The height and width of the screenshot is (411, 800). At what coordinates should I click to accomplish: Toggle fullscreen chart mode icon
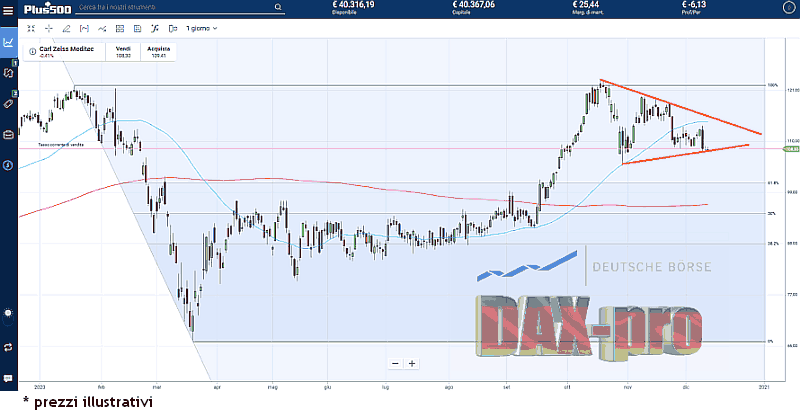point(31,29)
